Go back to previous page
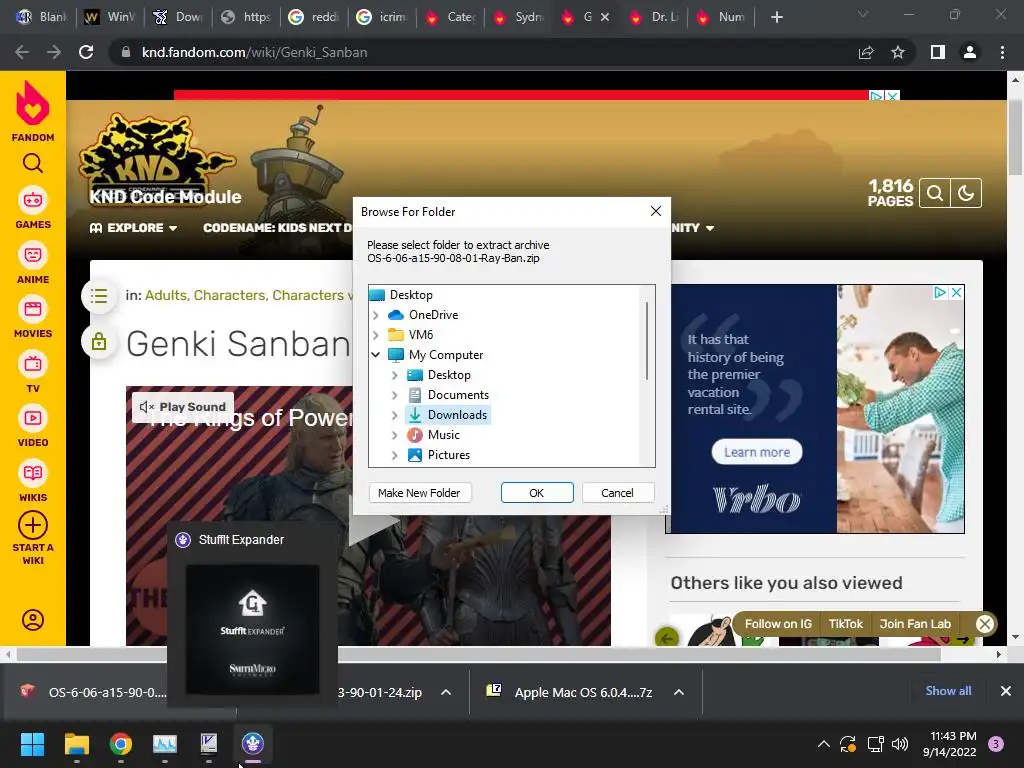 (x=22, y=52)
